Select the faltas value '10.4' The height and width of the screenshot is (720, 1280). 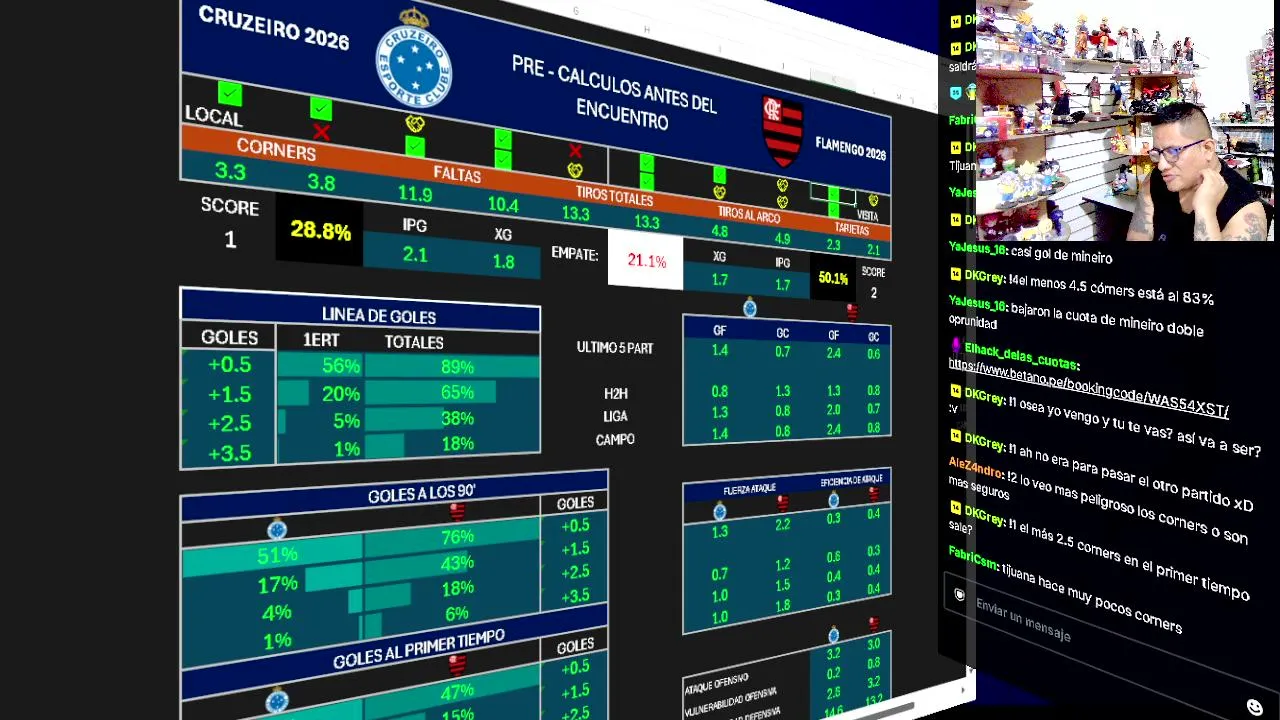tap(503, 204)
